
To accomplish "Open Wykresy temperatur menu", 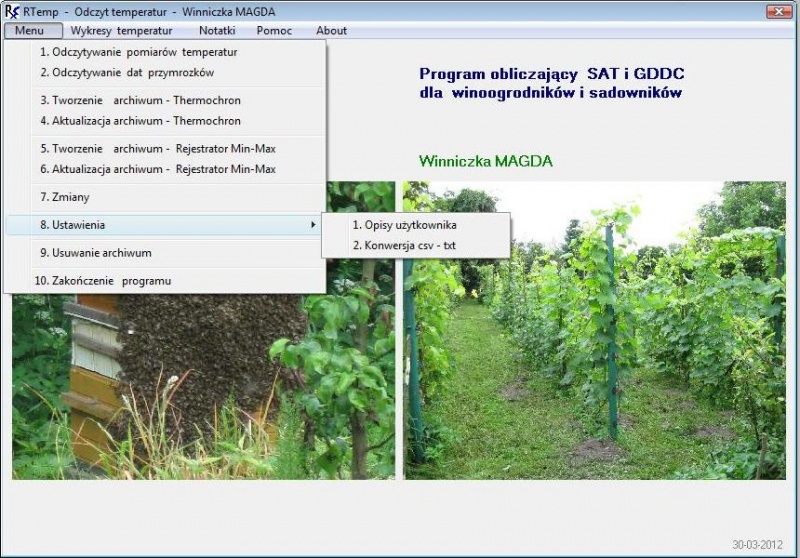I will 121,31.
